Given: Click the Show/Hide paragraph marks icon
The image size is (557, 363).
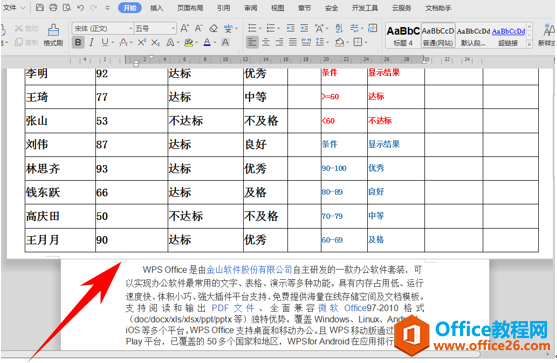Looking at the screenshot, I should [x=354, y=28].
